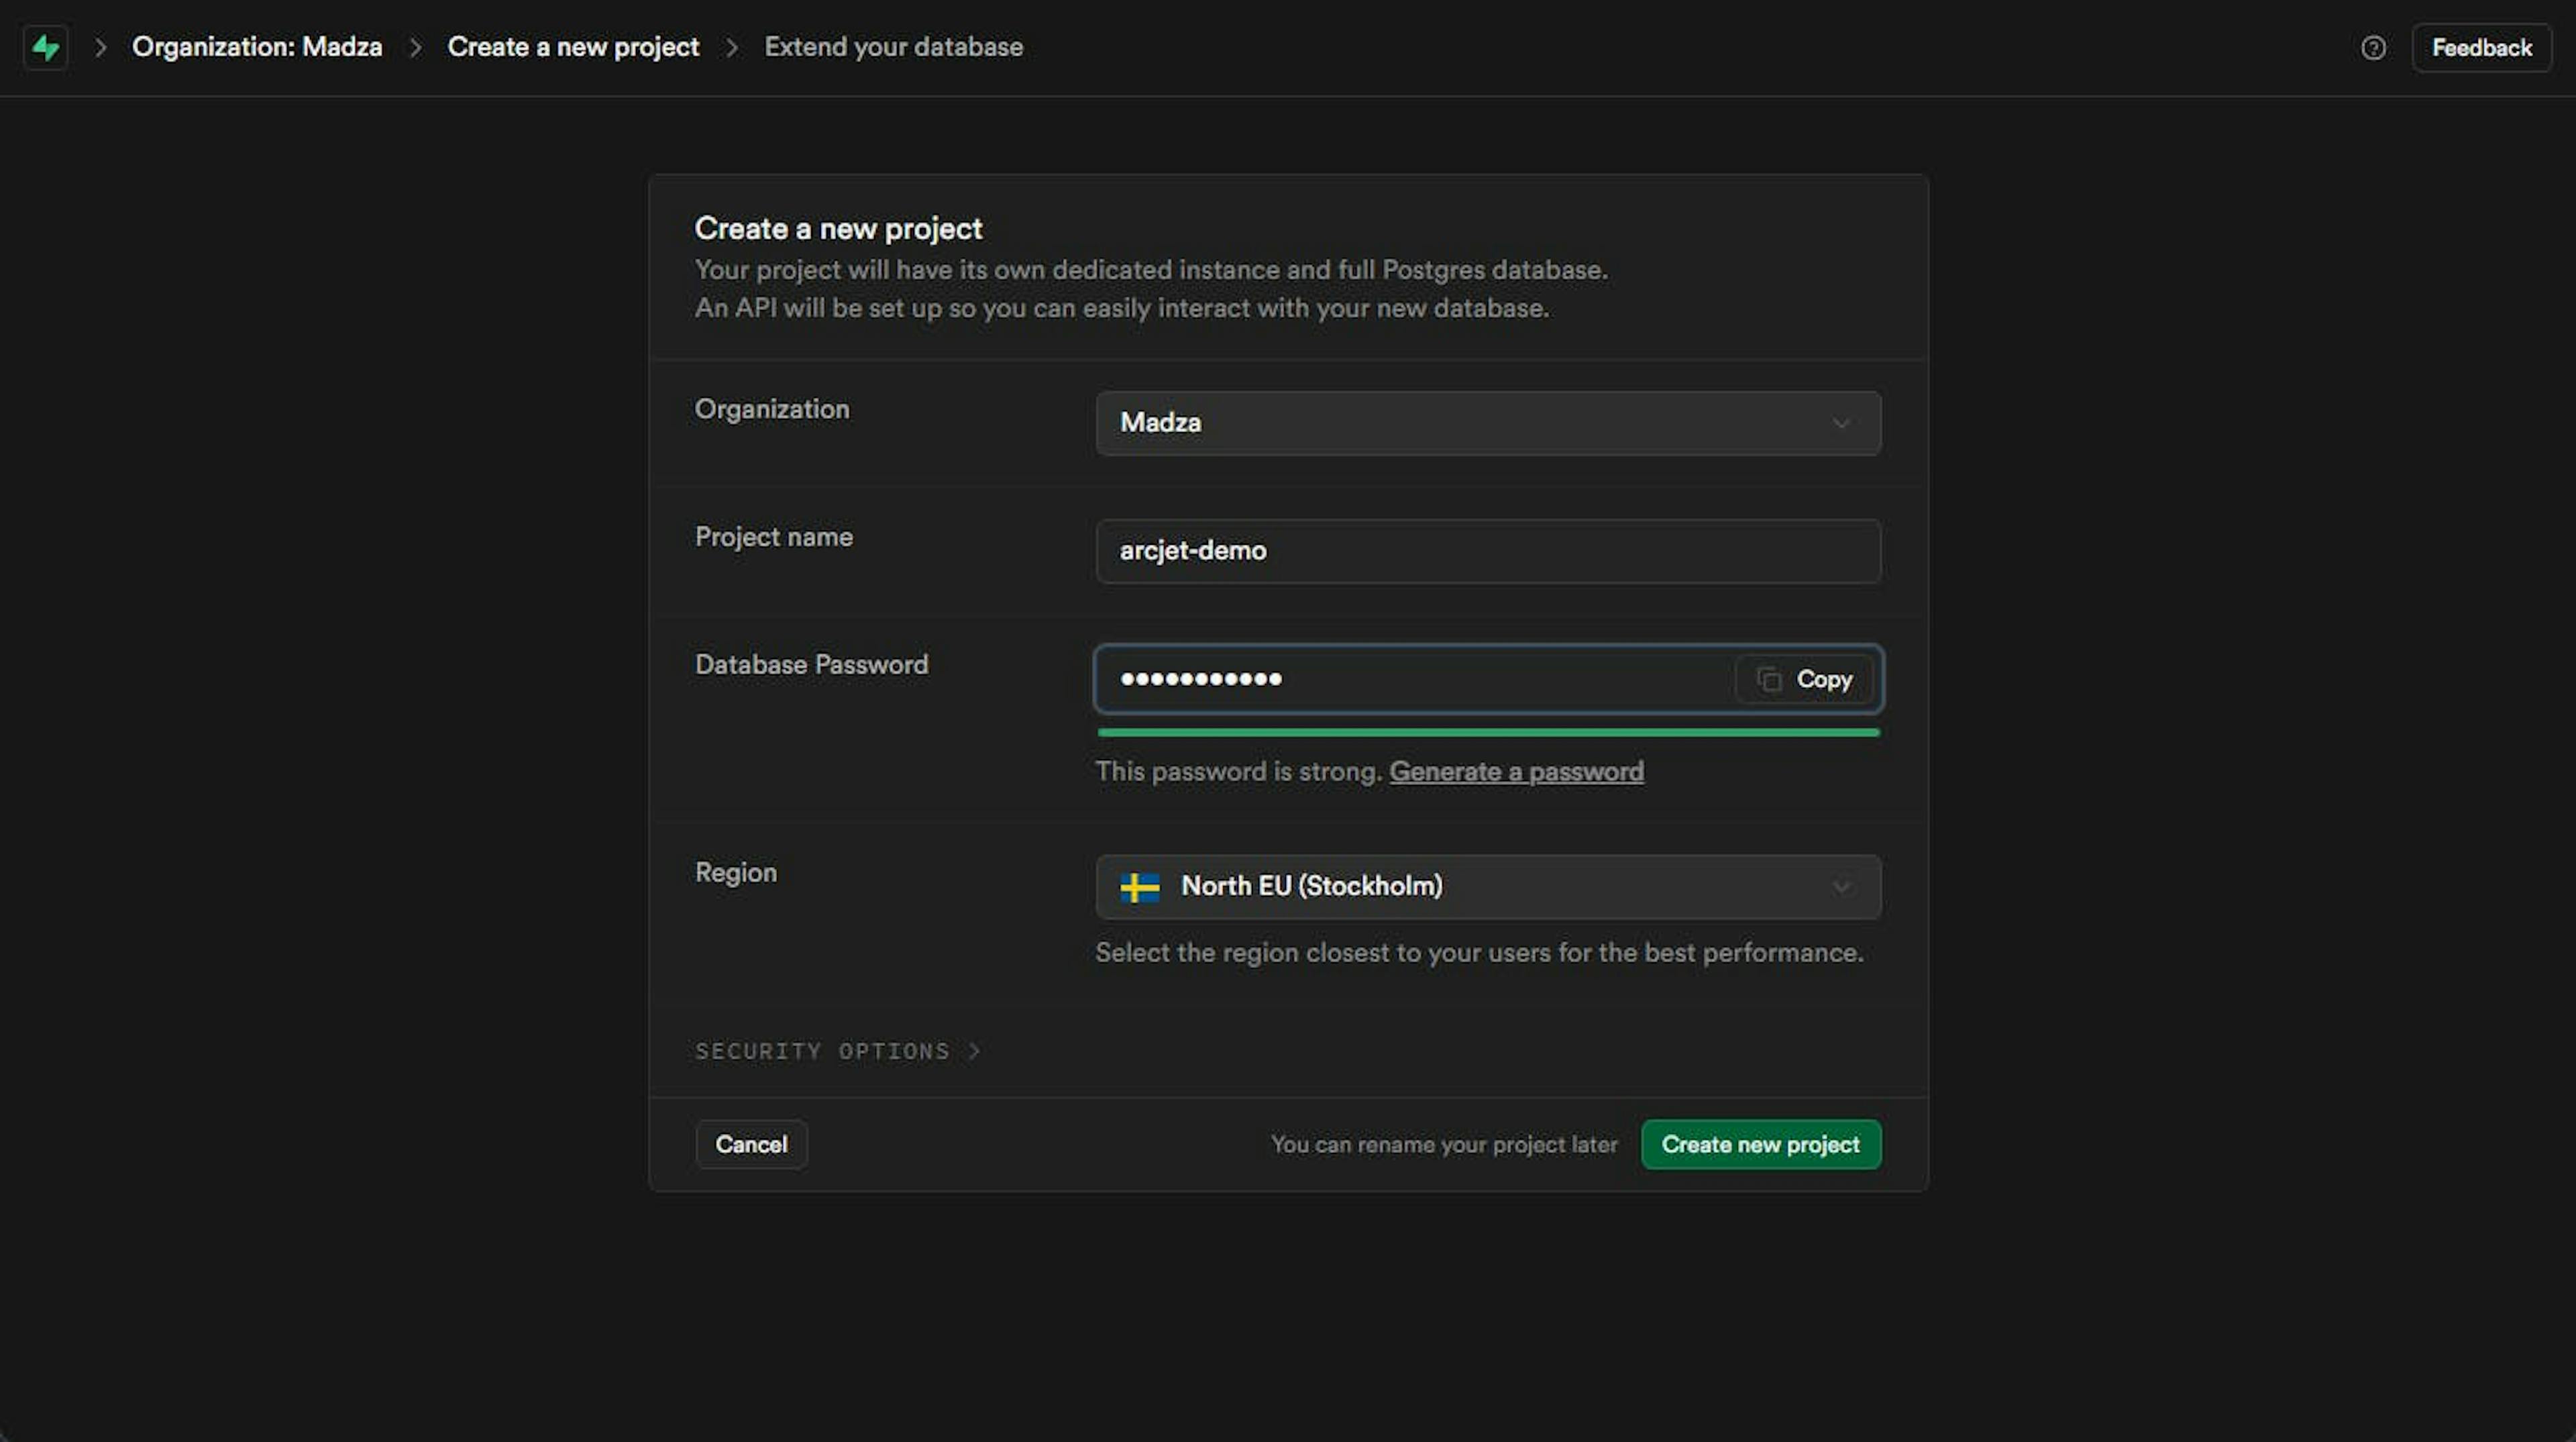Screen dimensions: 2576x1442
Task: Click the green password strength bar
Action: 1487,732
